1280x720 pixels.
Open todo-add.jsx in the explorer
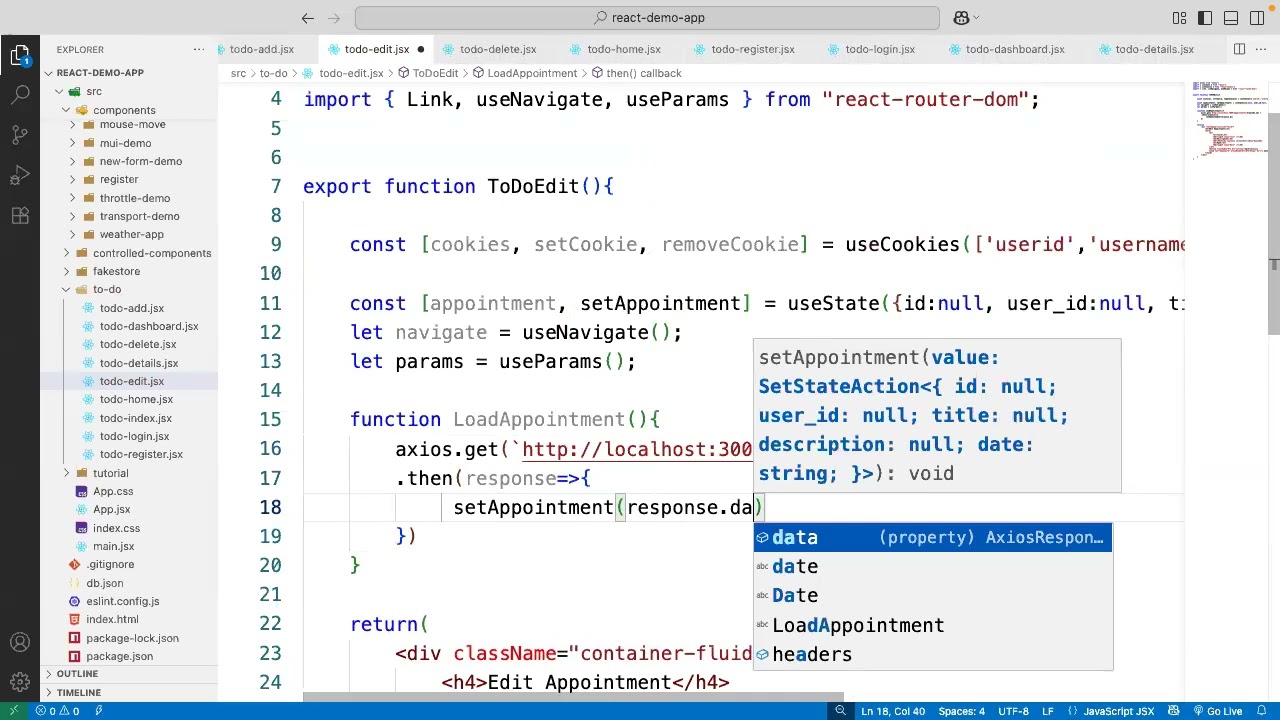coord(131,308)
